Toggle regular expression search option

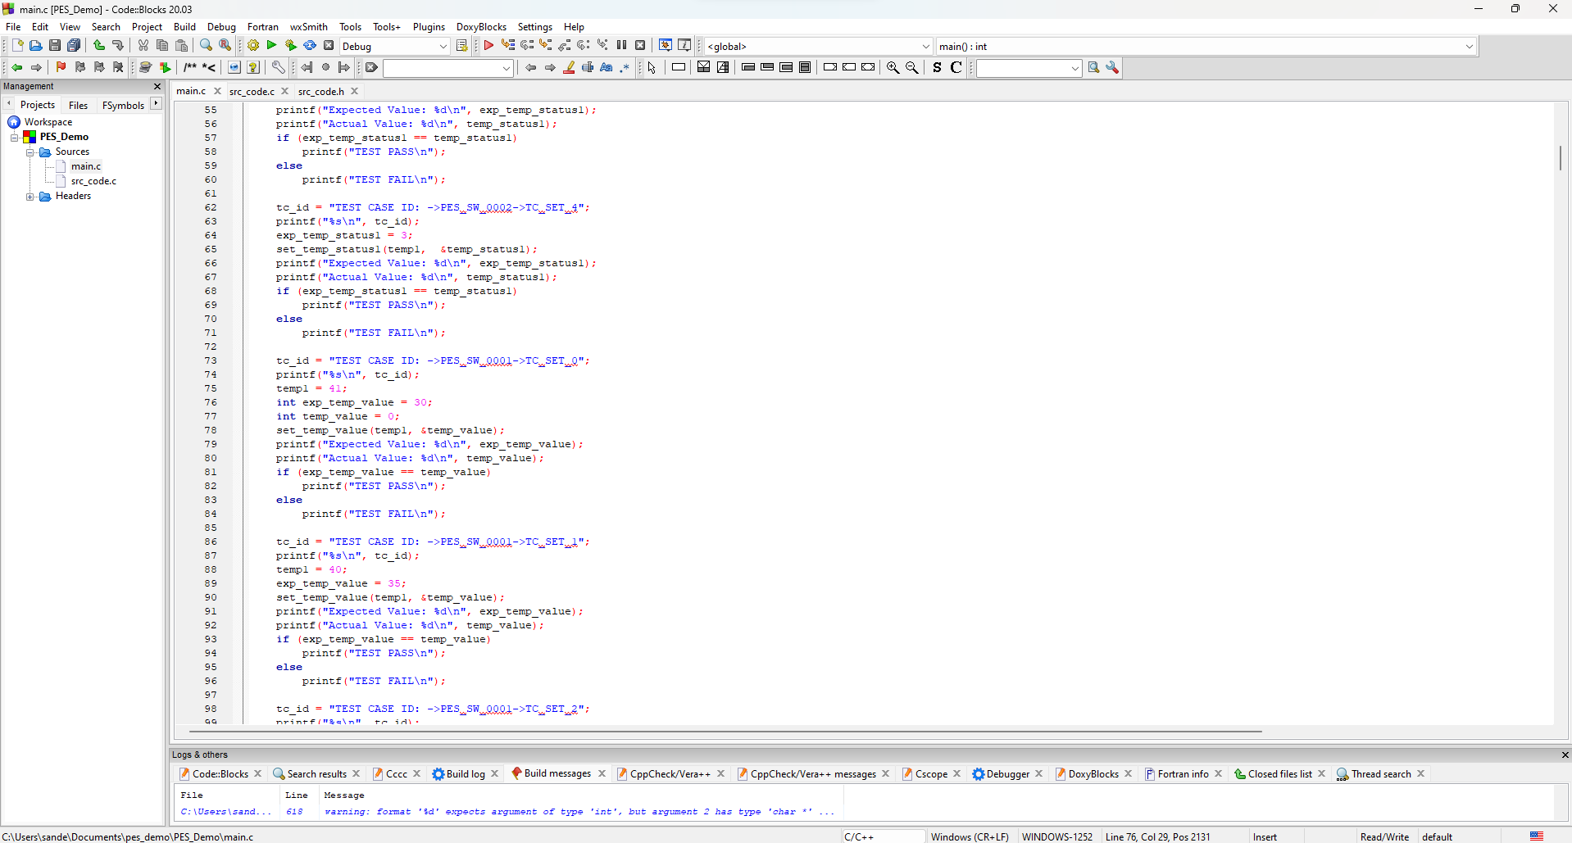pos(626,68)
